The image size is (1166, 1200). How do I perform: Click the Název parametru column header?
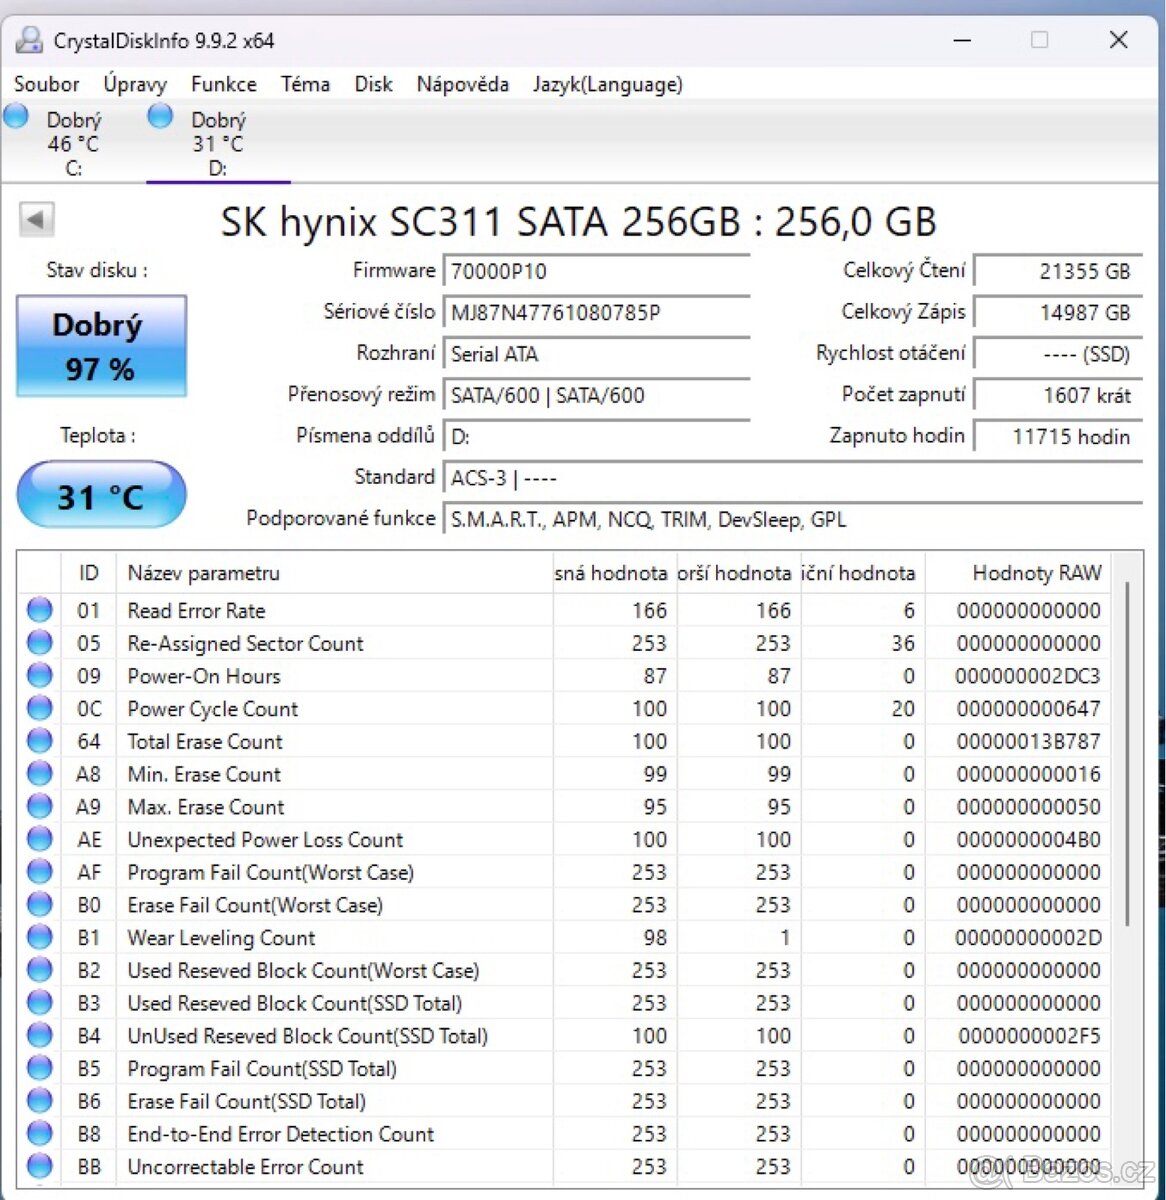tap(334, 573)
